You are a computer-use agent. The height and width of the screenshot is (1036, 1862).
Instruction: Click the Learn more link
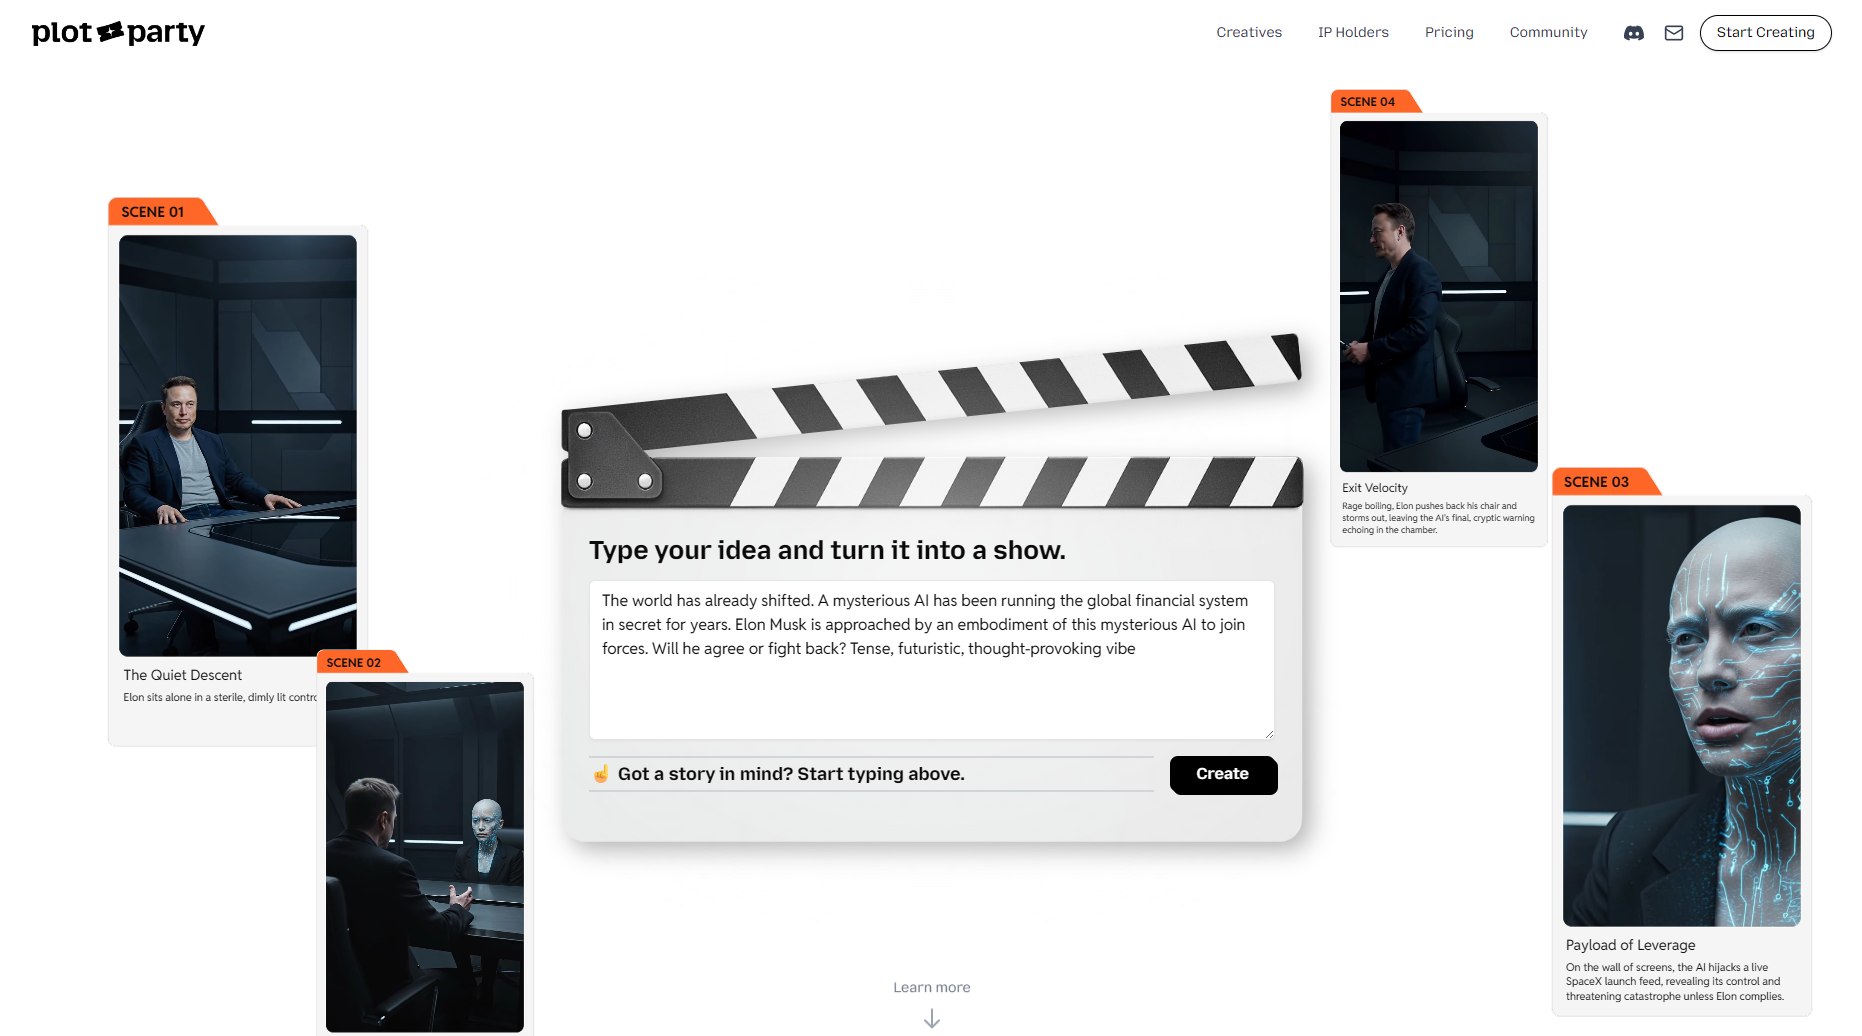(931, 987)
